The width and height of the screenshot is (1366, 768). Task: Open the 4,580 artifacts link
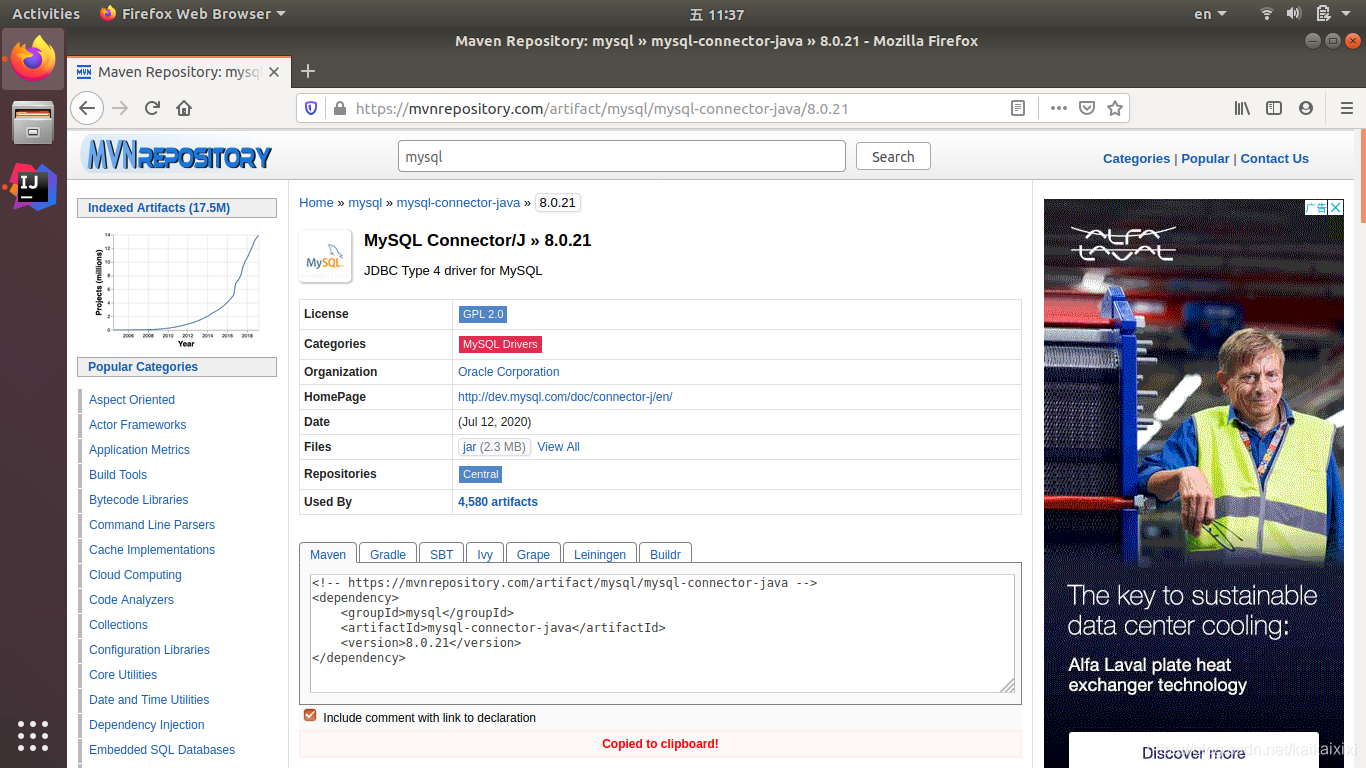[498, 501]
